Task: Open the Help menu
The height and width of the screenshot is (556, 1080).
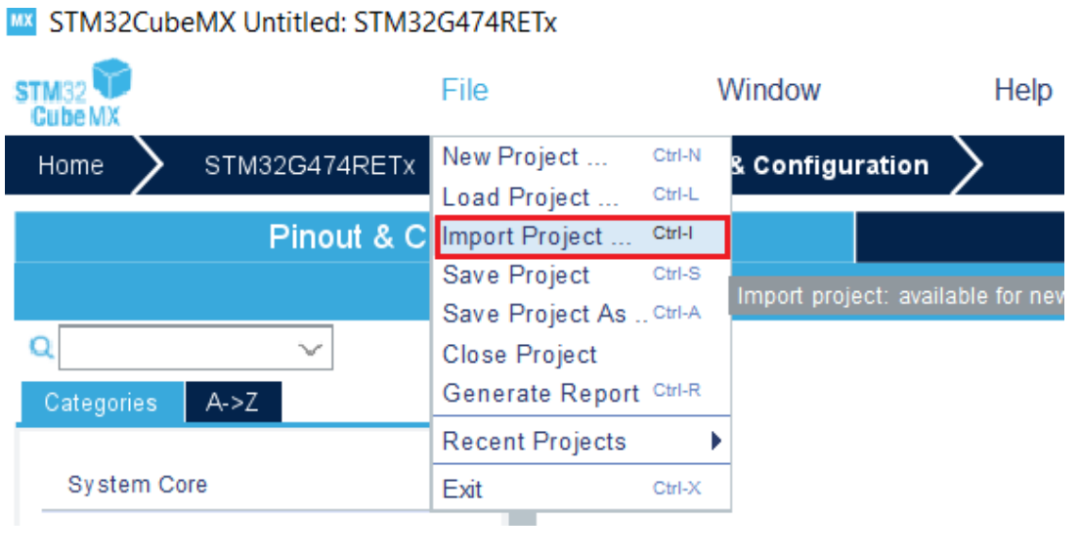Action: (x=1022, y=90)
